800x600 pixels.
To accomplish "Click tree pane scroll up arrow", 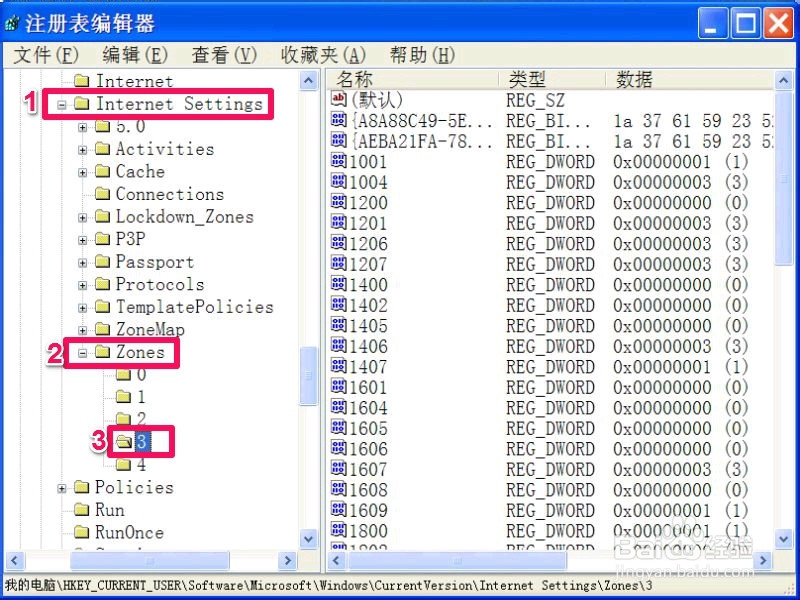I will pyautogui.click(x=309, y=81).
